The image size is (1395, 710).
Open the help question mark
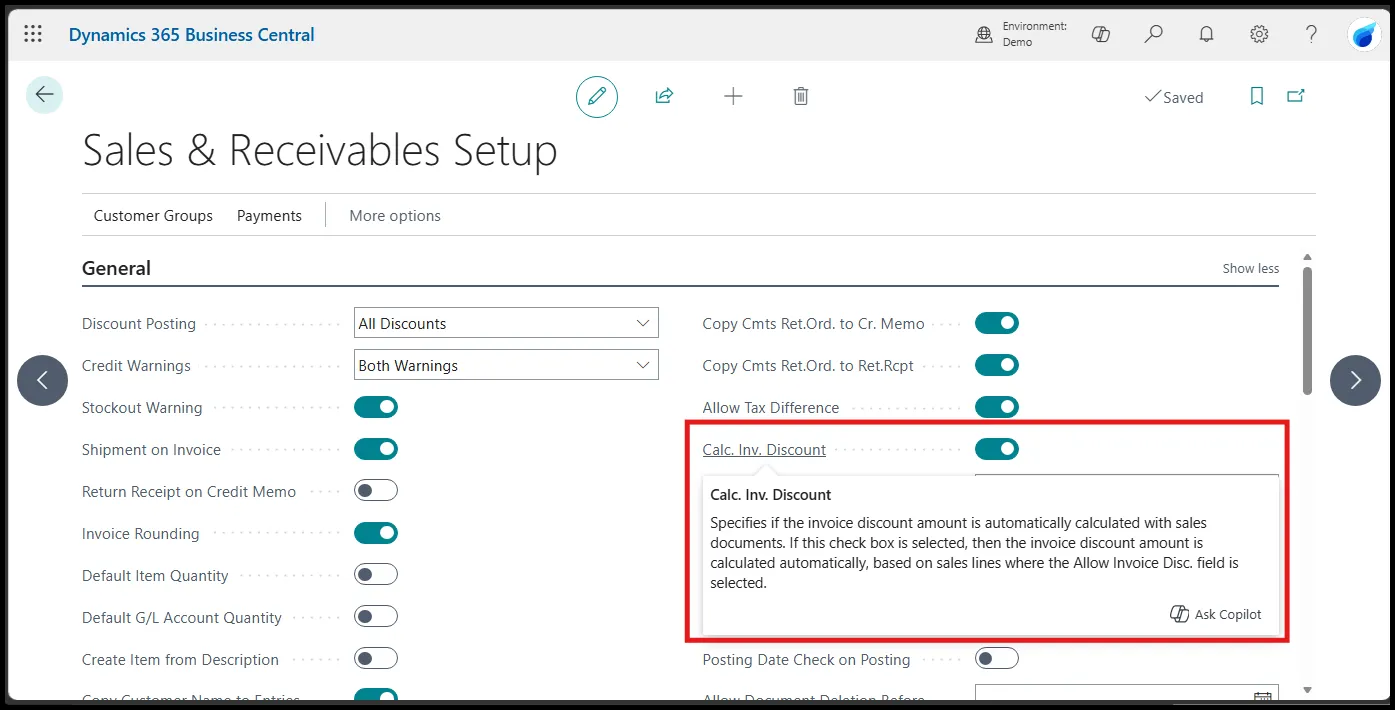click(x=1312, y=34)
